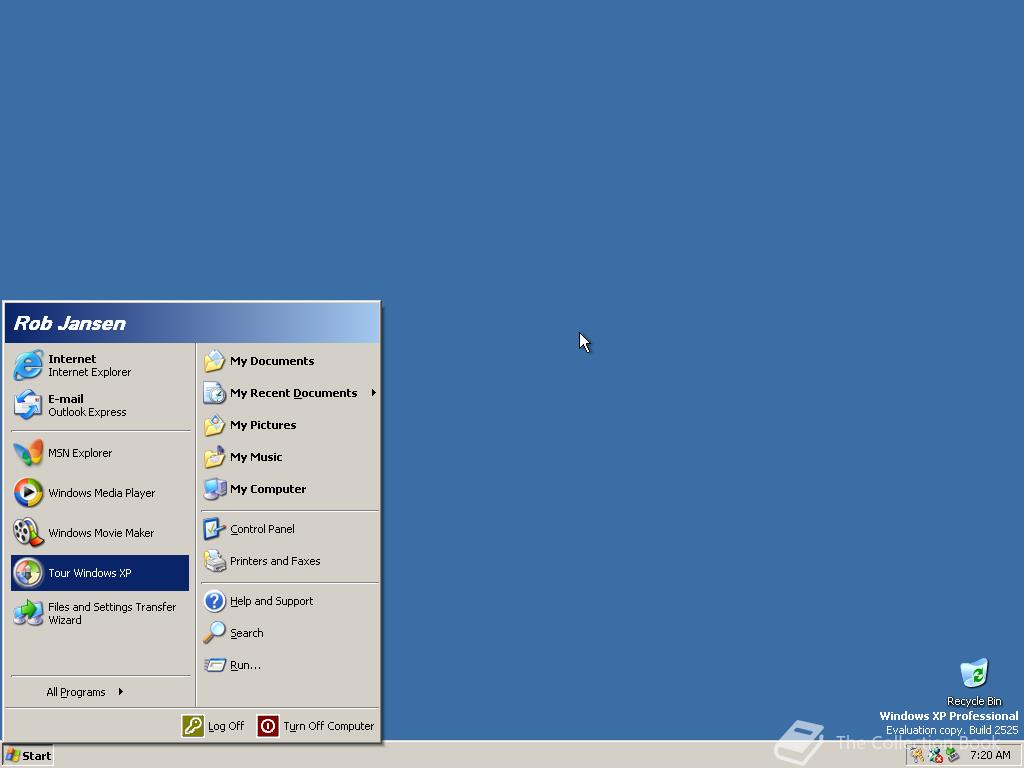Open the My Documents folder
1024x768 pixels.
click(290, 361)
